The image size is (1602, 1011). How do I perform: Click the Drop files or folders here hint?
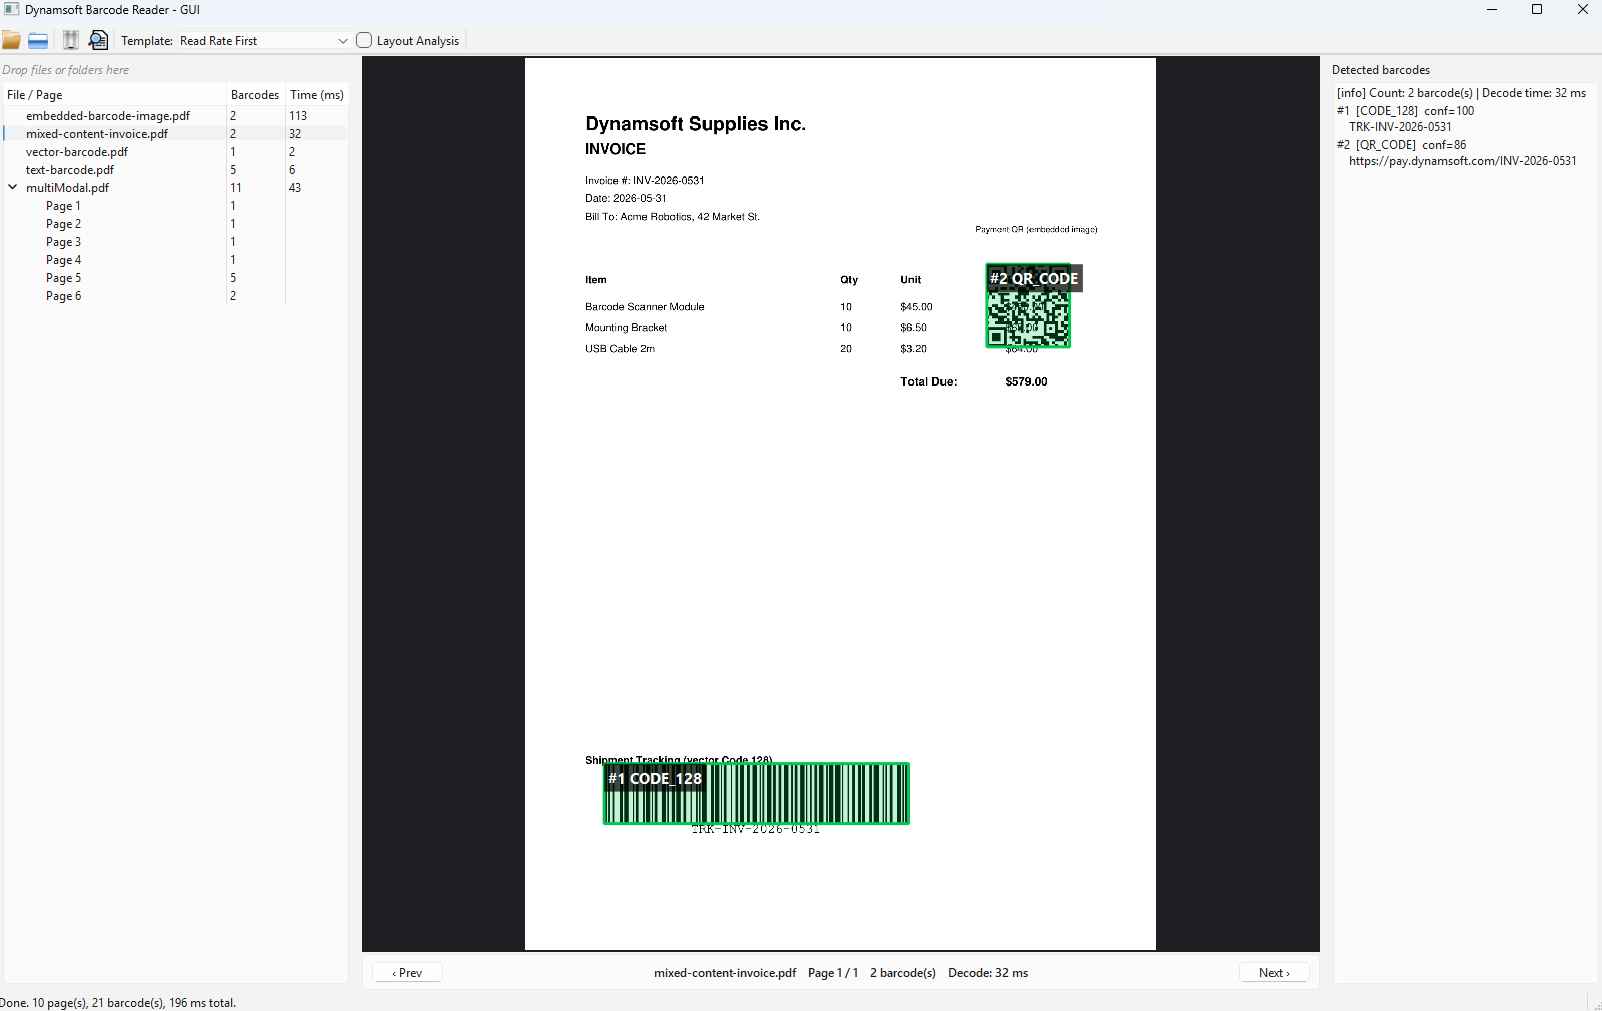tap(66, 70)
